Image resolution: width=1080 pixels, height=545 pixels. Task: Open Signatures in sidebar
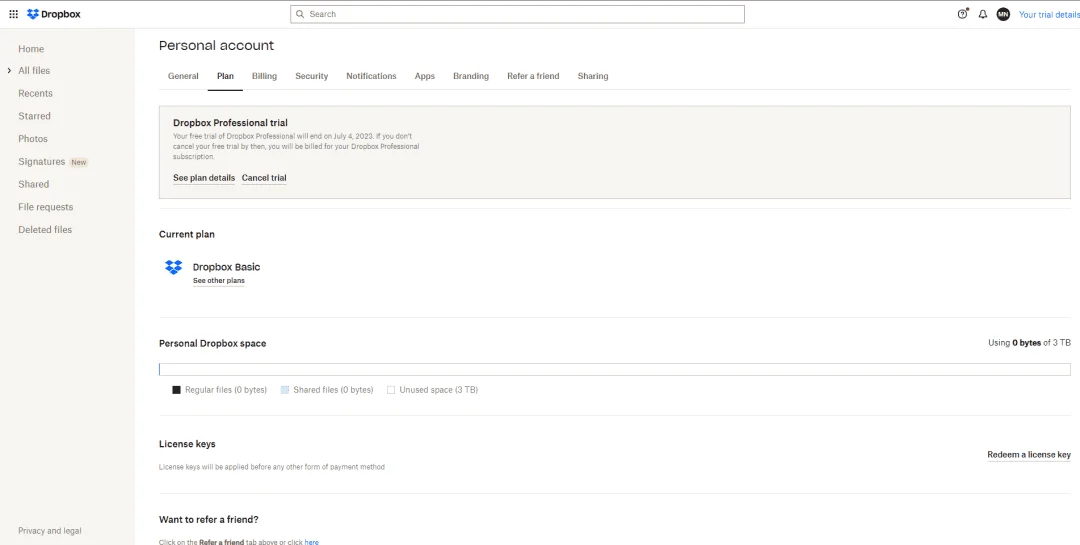41,161
